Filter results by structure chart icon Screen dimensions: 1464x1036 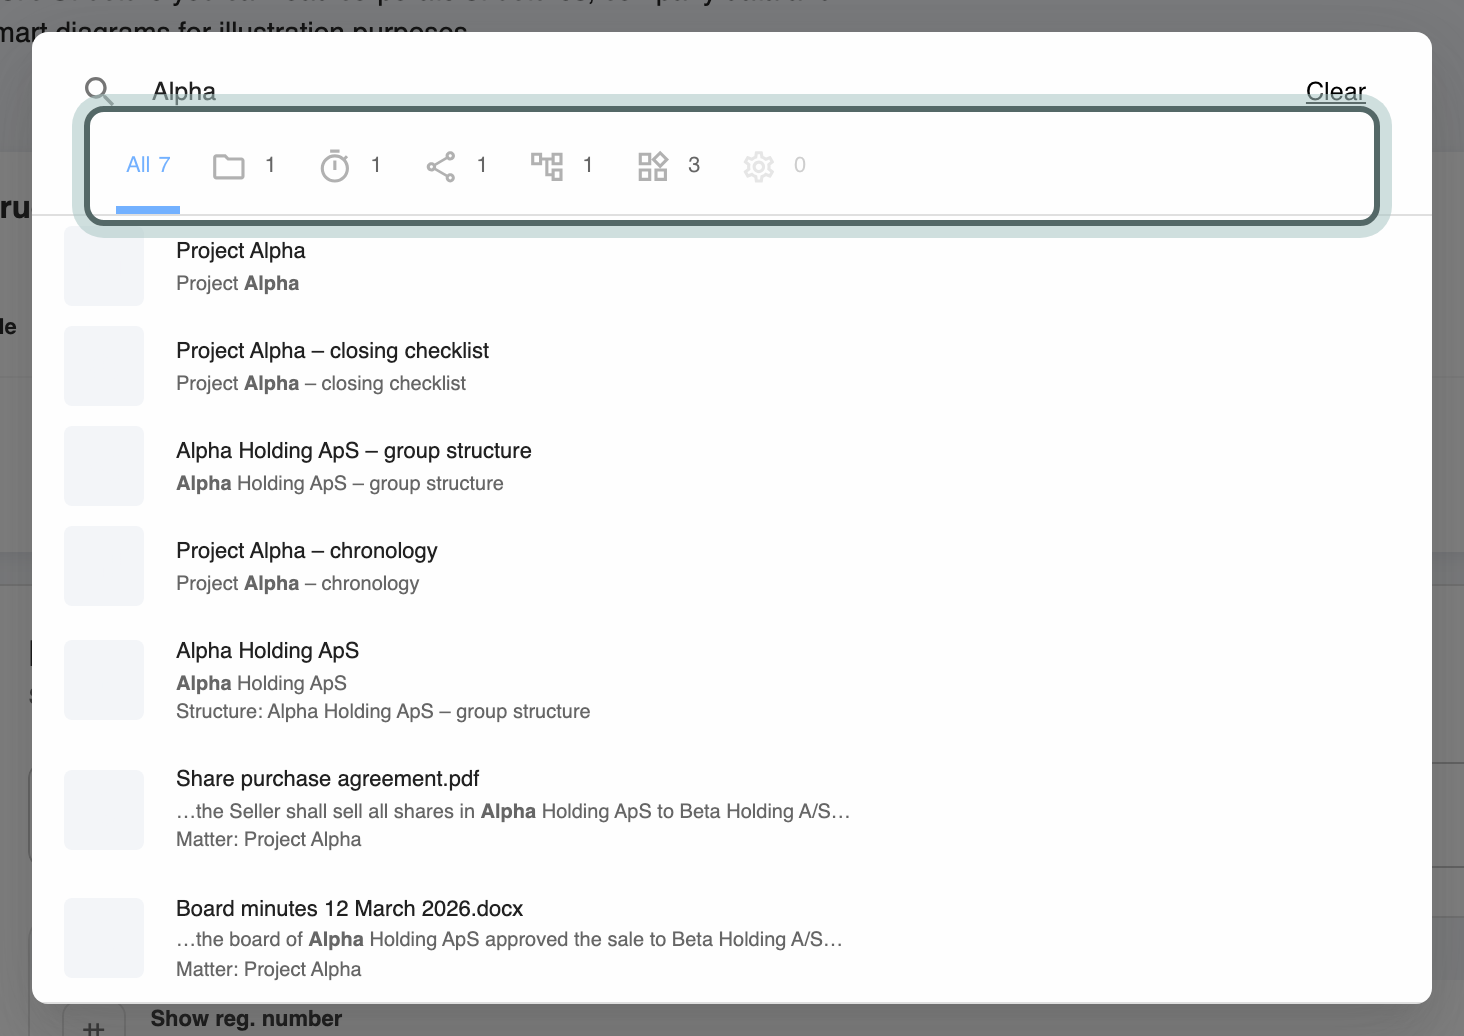click(x=561, y=166)
